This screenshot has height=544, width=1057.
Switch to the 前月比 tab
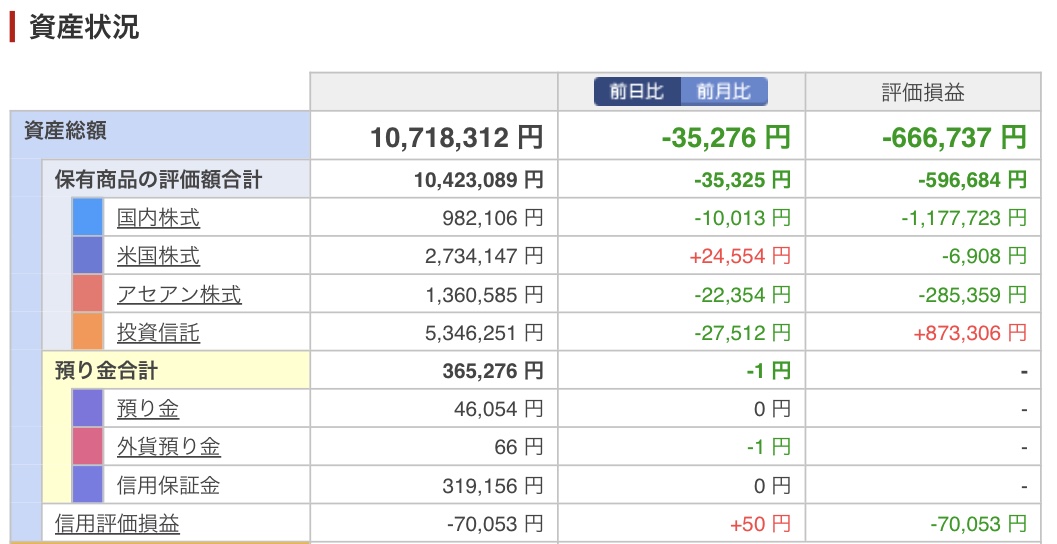click(x=724, y=92)
